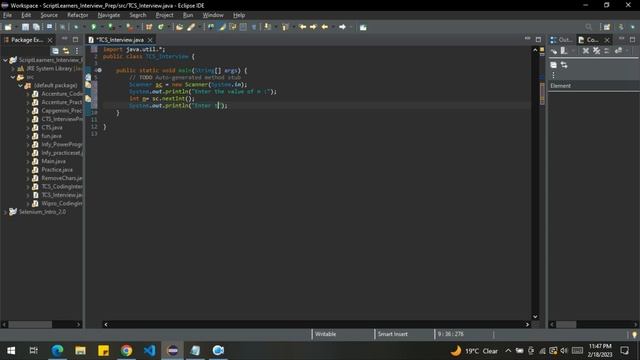The height and width of the screenshot is (360, 640).
Task: Click the Windows Start button
Action: 11,350
